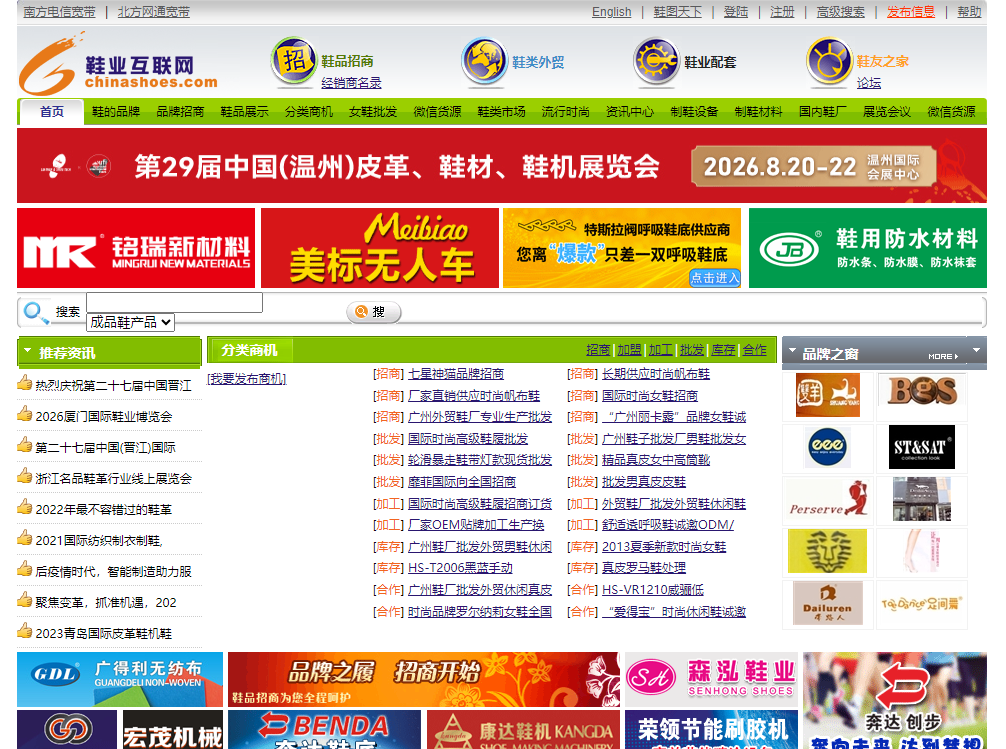Open the yellow lion brand logo
The image size is (1006, 749).
(x=828, y=551)
